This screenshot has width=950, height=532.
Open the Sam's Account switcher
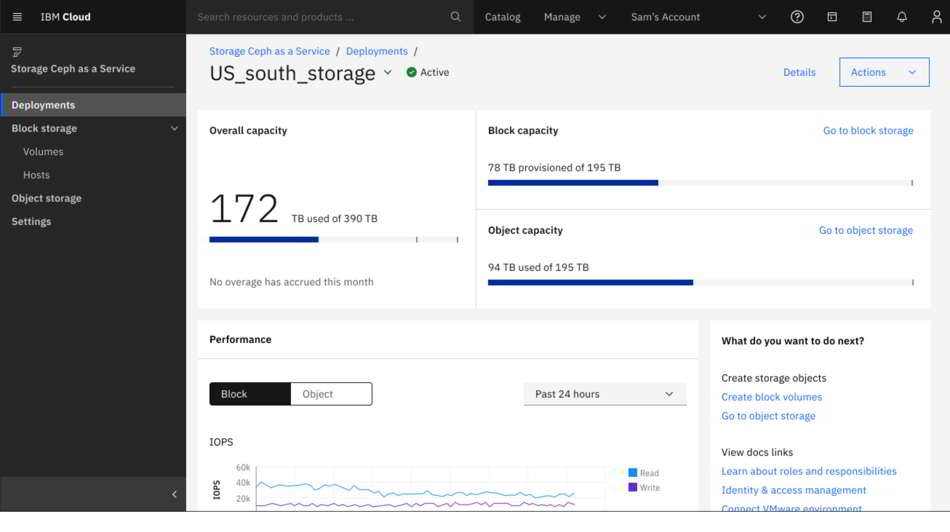699,17
